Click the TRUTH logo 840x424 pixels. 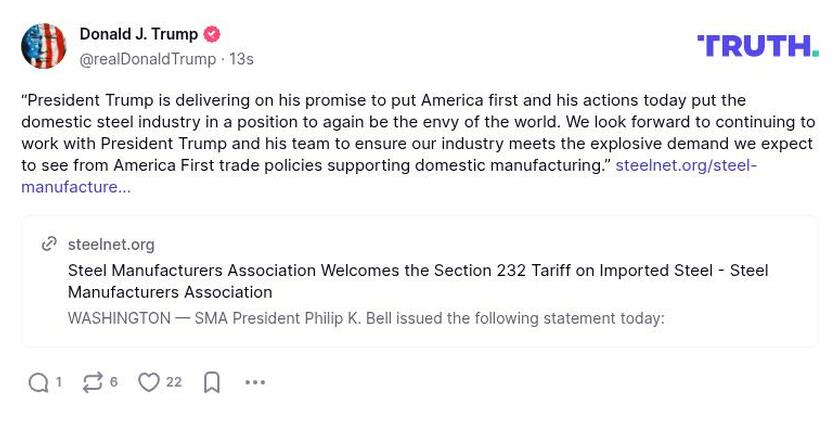[x=757, y=46]
